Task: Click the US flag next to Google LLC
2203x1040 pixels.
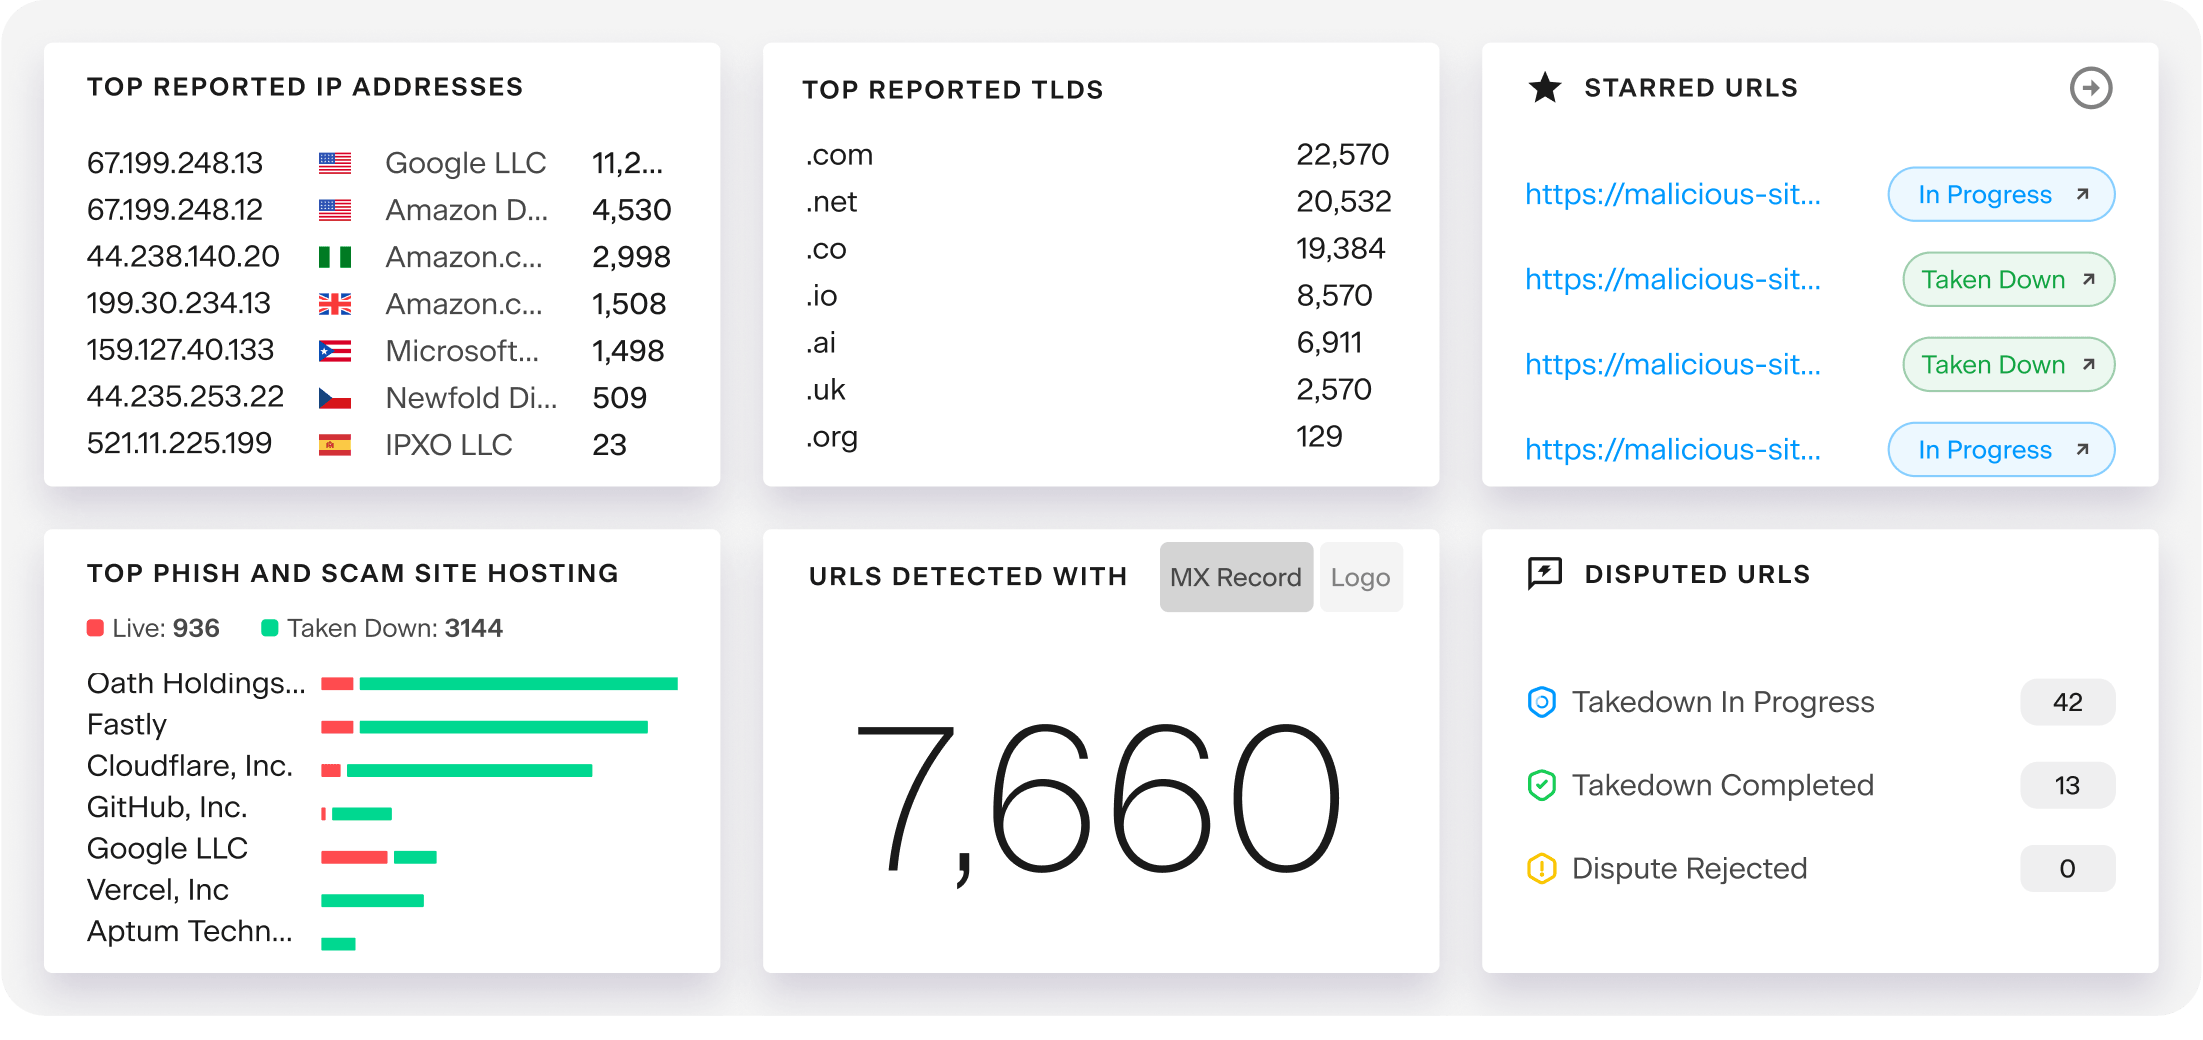Action: [x=336, y=161]
